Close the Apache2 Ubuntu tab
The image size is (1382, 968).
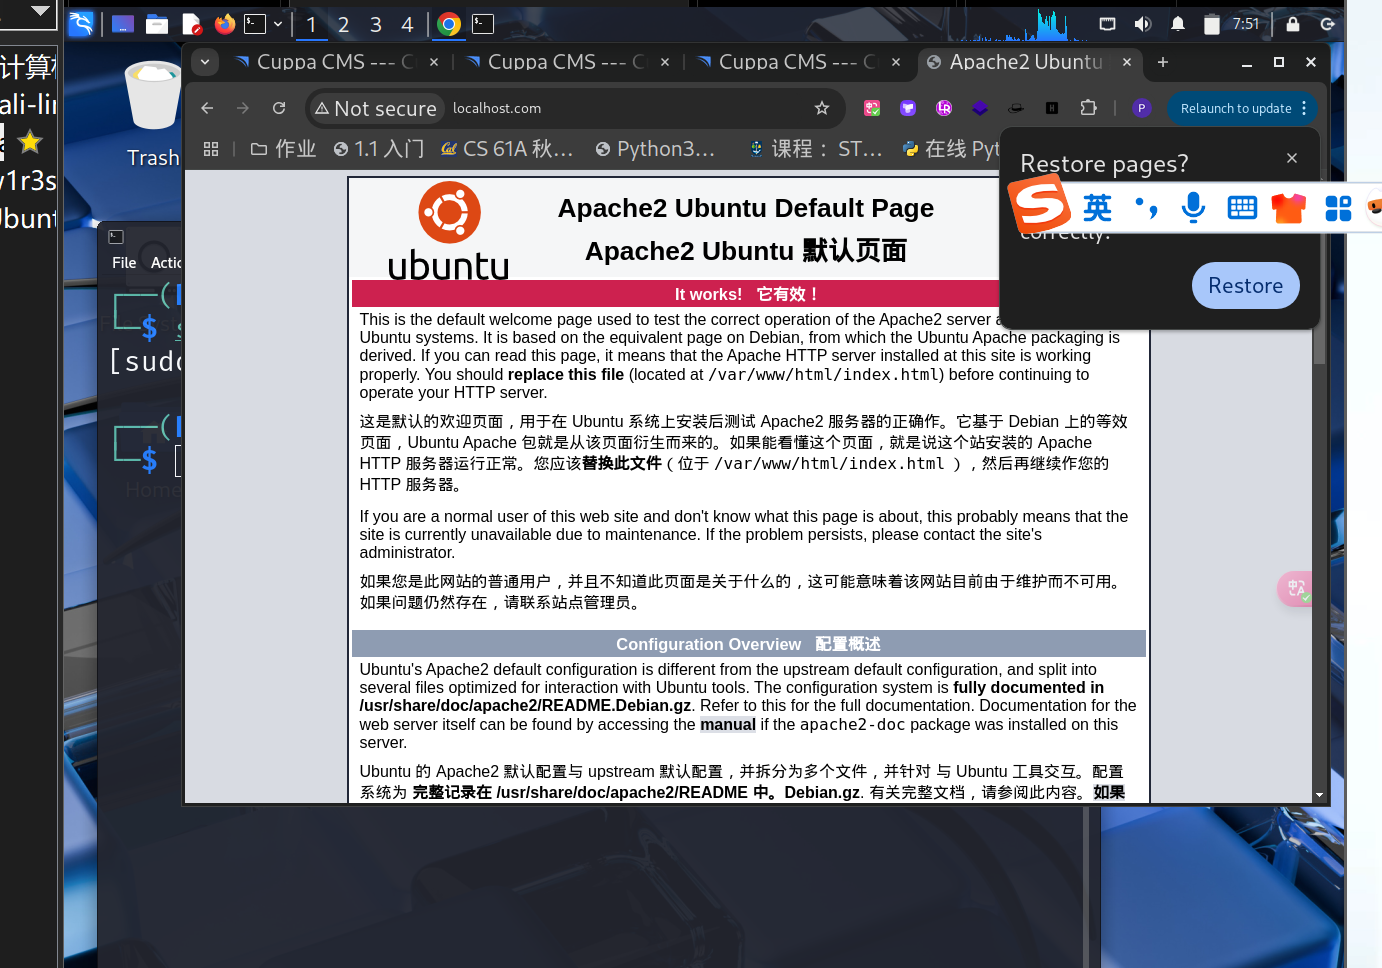click(1127, 62)
